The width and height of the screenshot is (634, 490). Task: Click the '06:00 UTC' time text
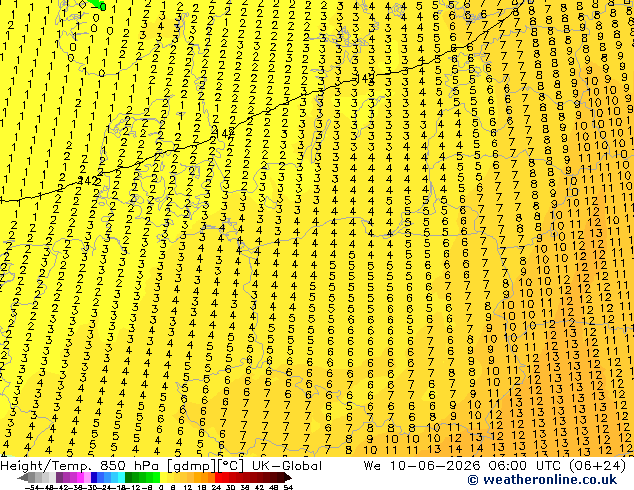tap(527, 466)
